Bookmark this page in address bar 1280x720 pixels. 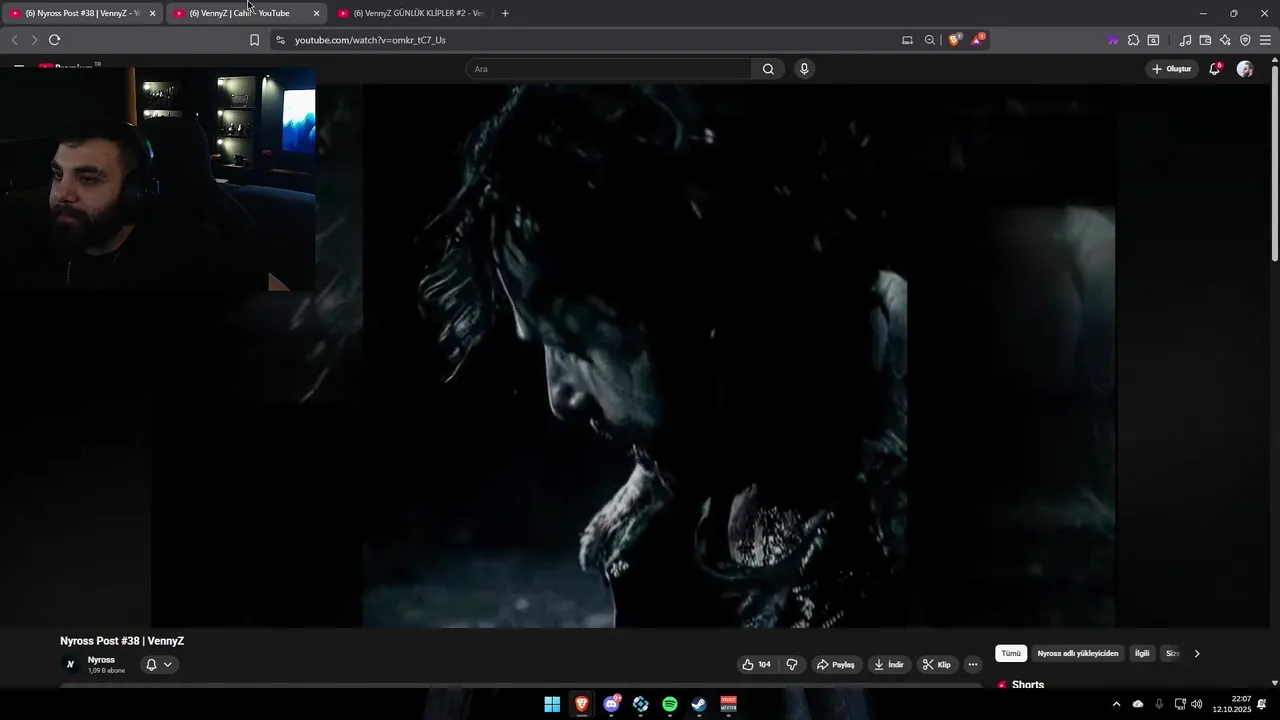coord(254,40)
